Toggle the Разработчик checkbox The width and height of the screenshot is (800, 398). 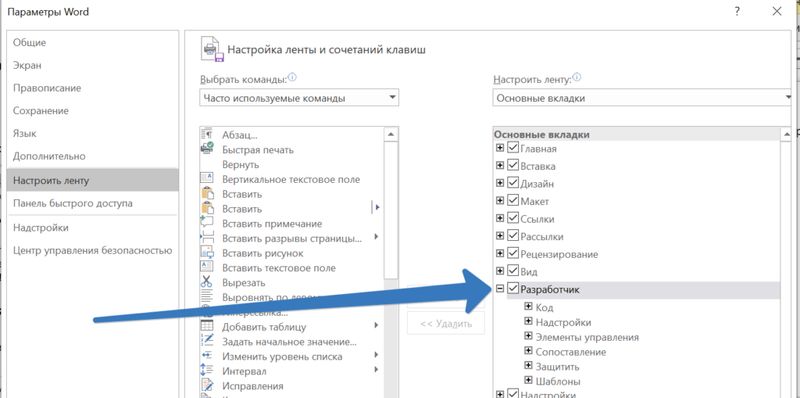(x=513, y=289)
